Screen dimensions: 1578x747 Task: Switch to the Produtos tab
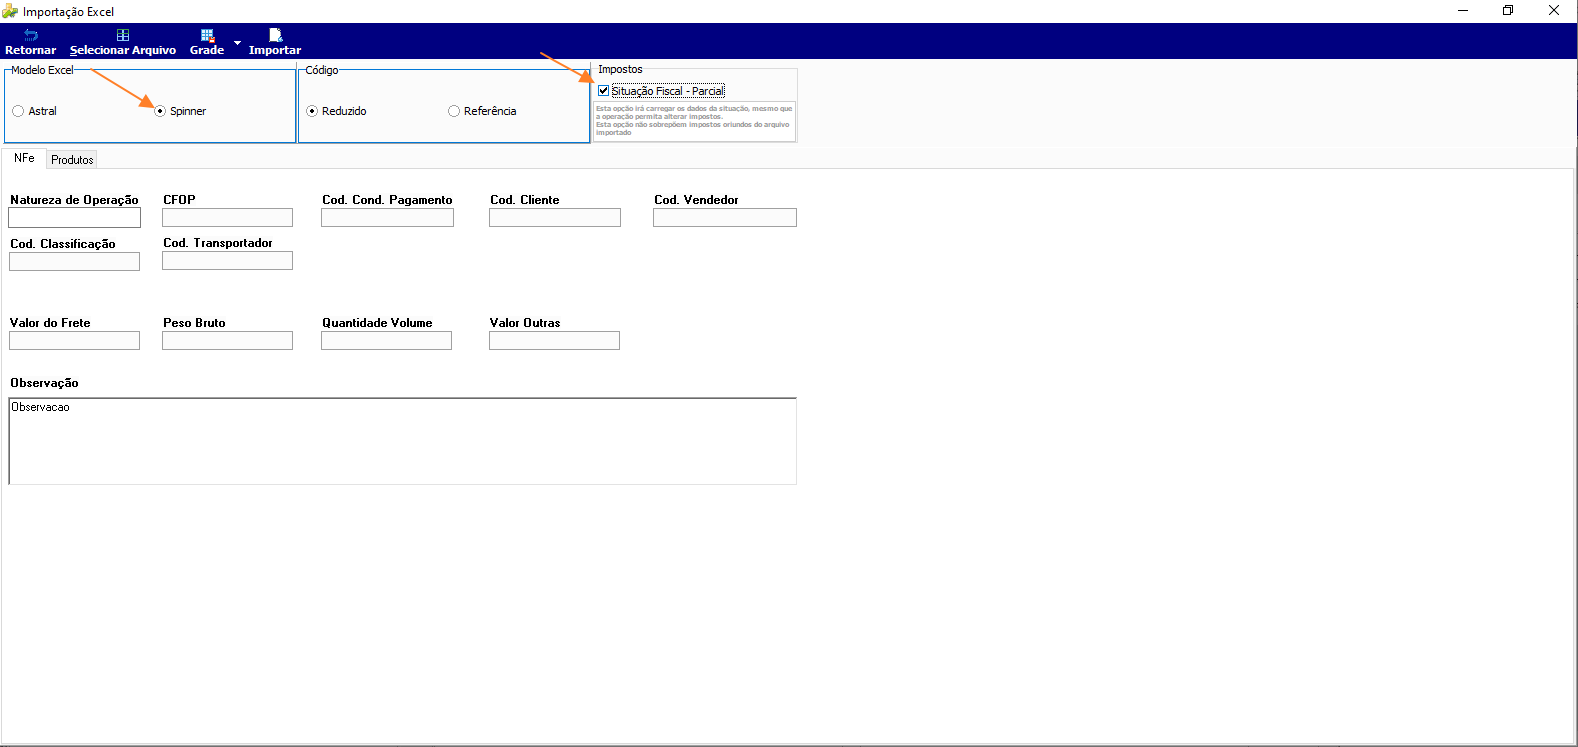point(72,159)
